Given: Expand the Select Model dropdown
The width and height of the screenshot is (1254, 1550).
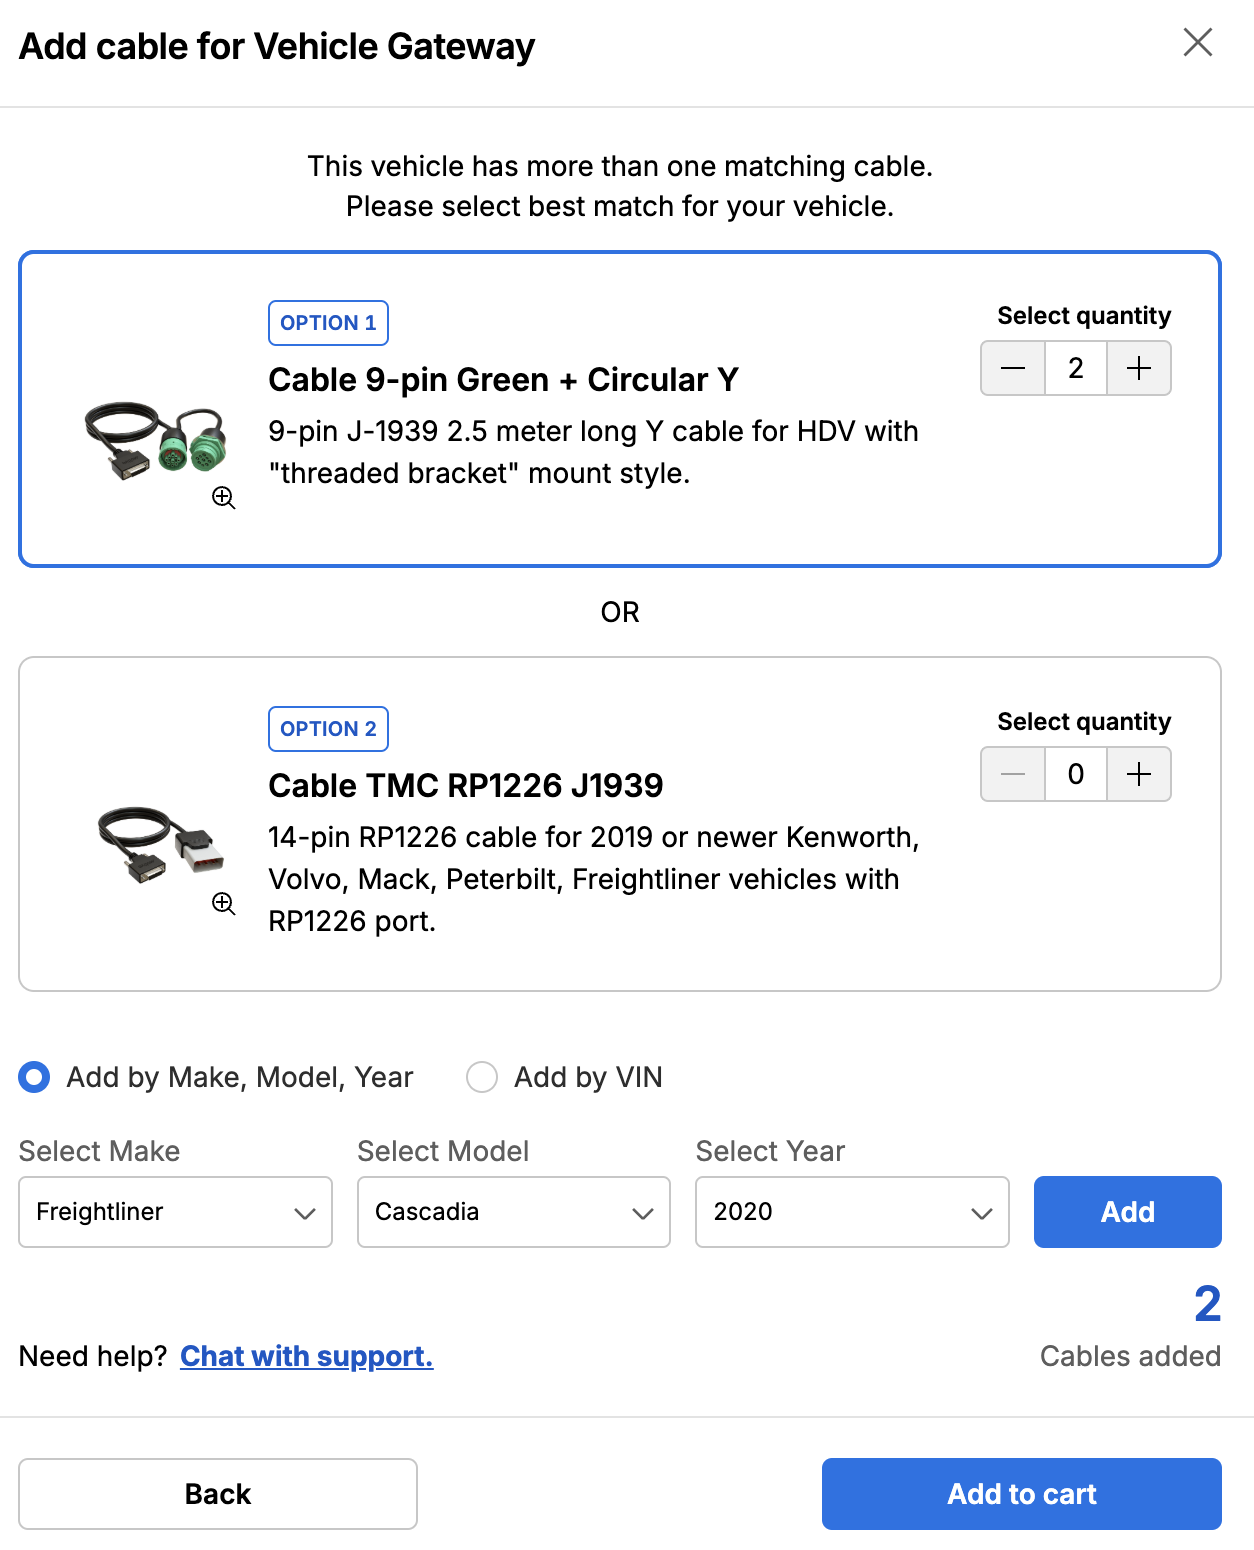Looking at the screenshot, I should coord(513,1212).
